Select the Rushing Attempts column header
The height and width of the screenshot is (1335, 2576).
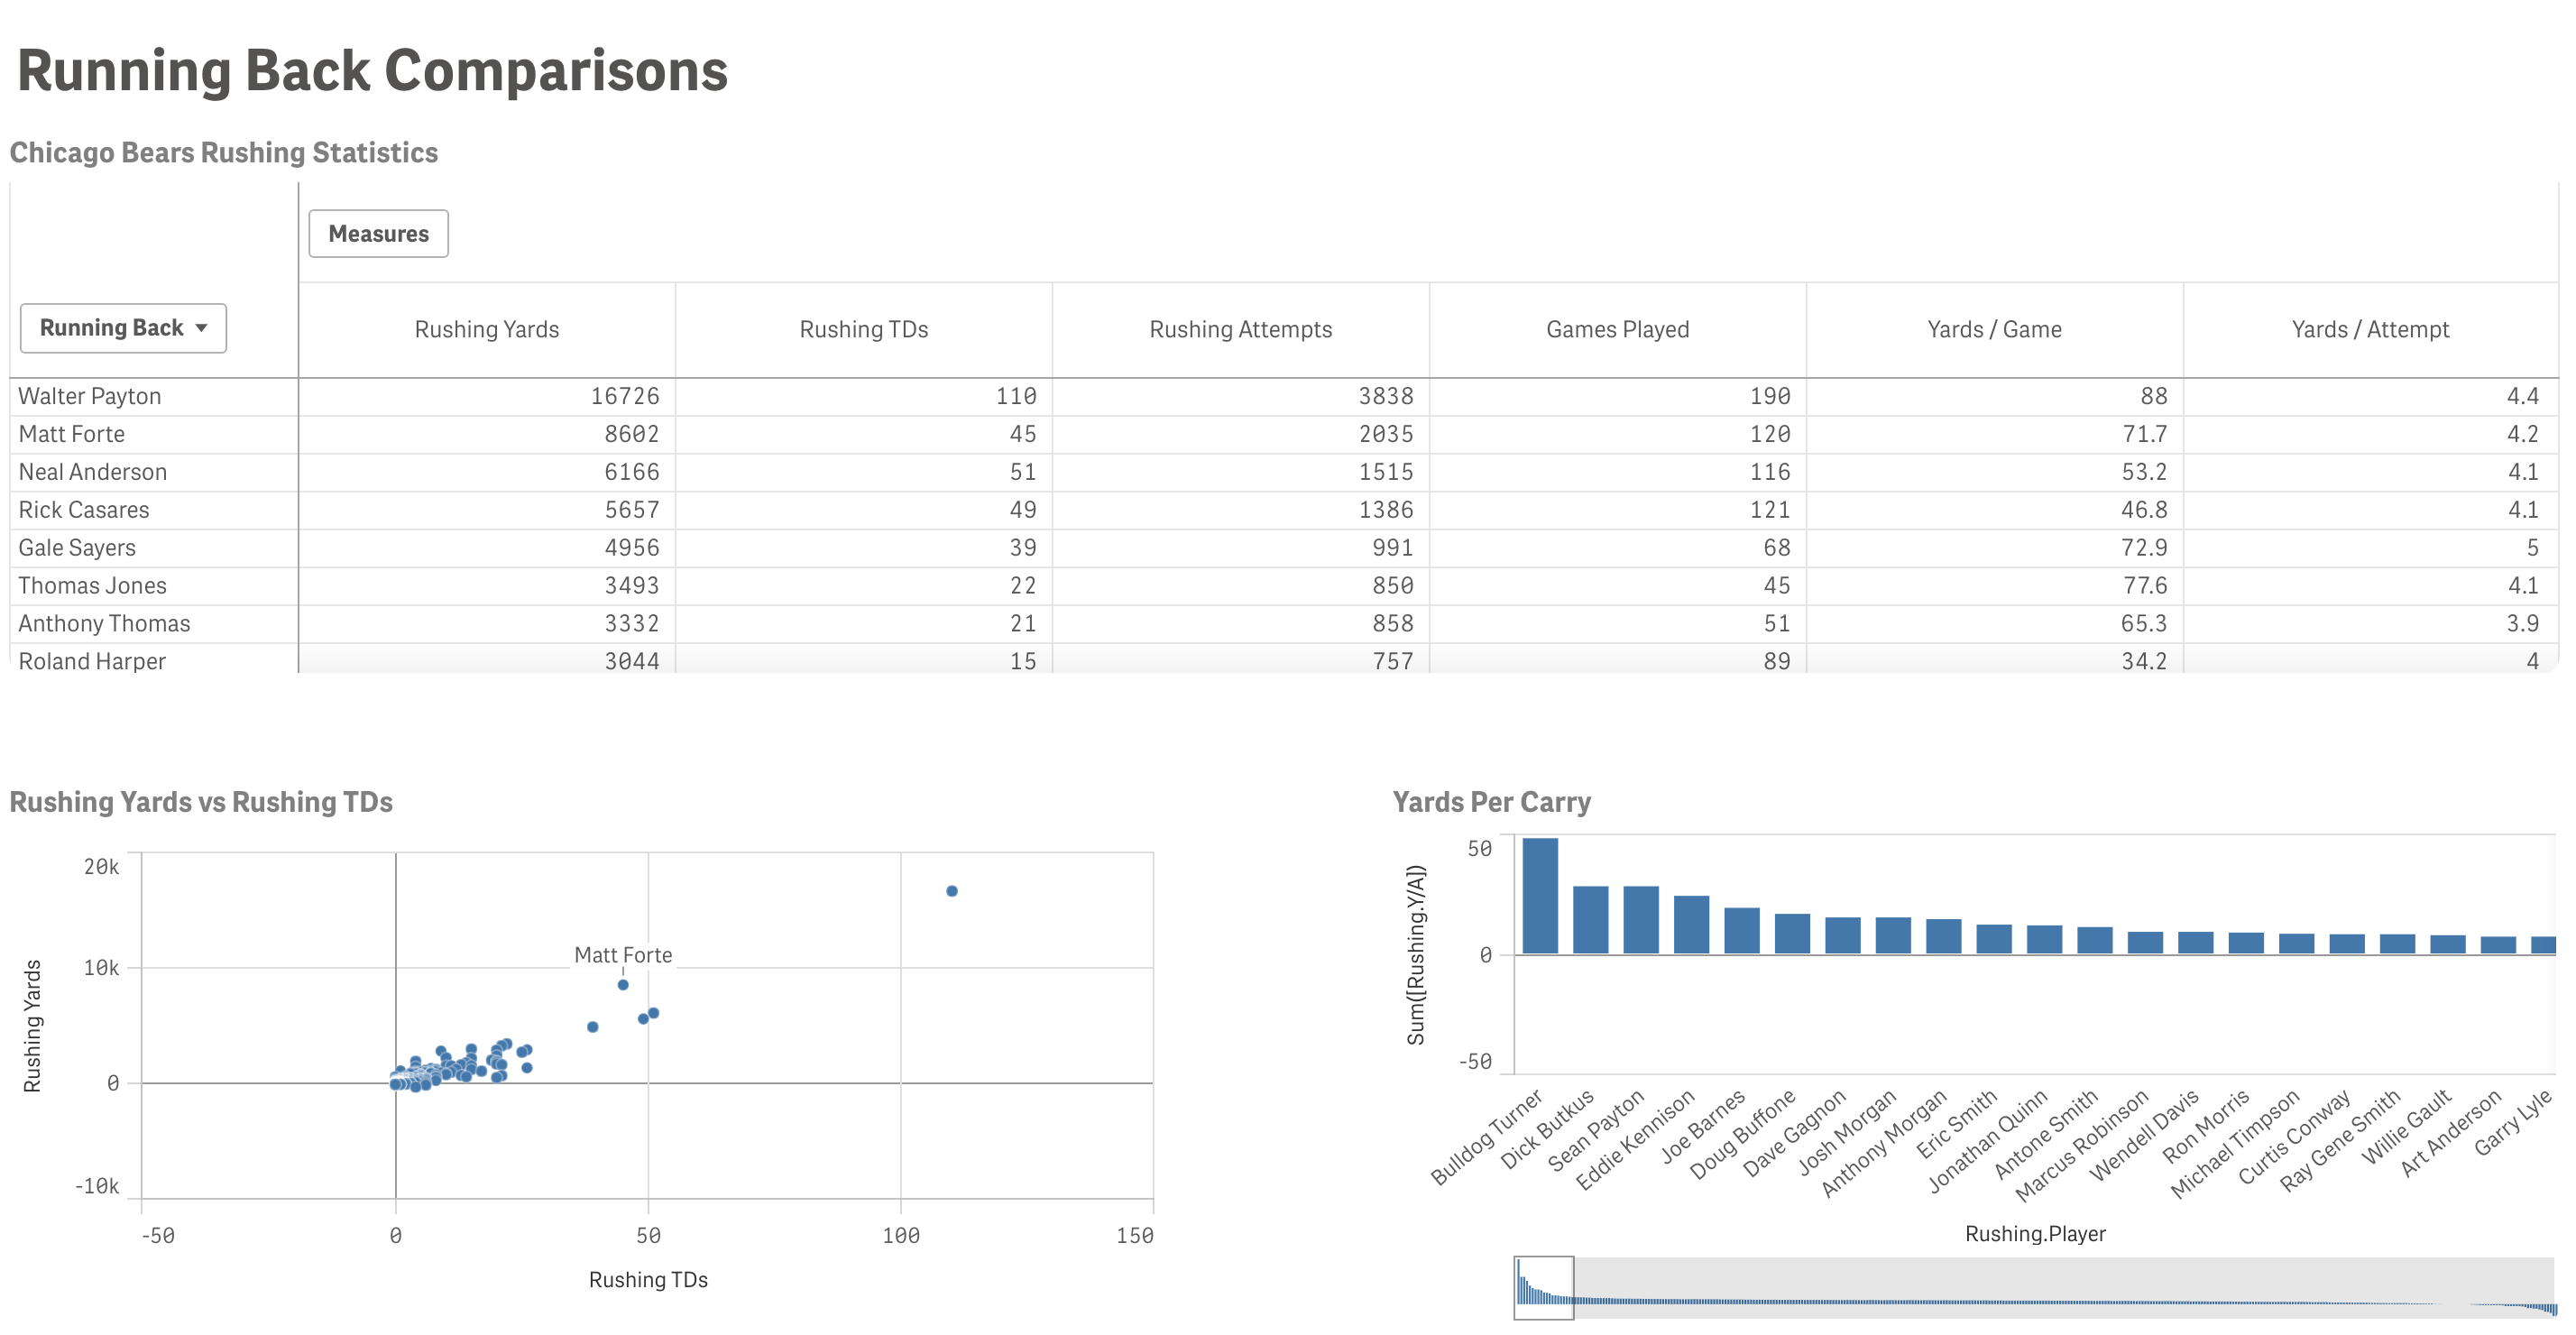pyautogui.click(x=1240, y=329)
